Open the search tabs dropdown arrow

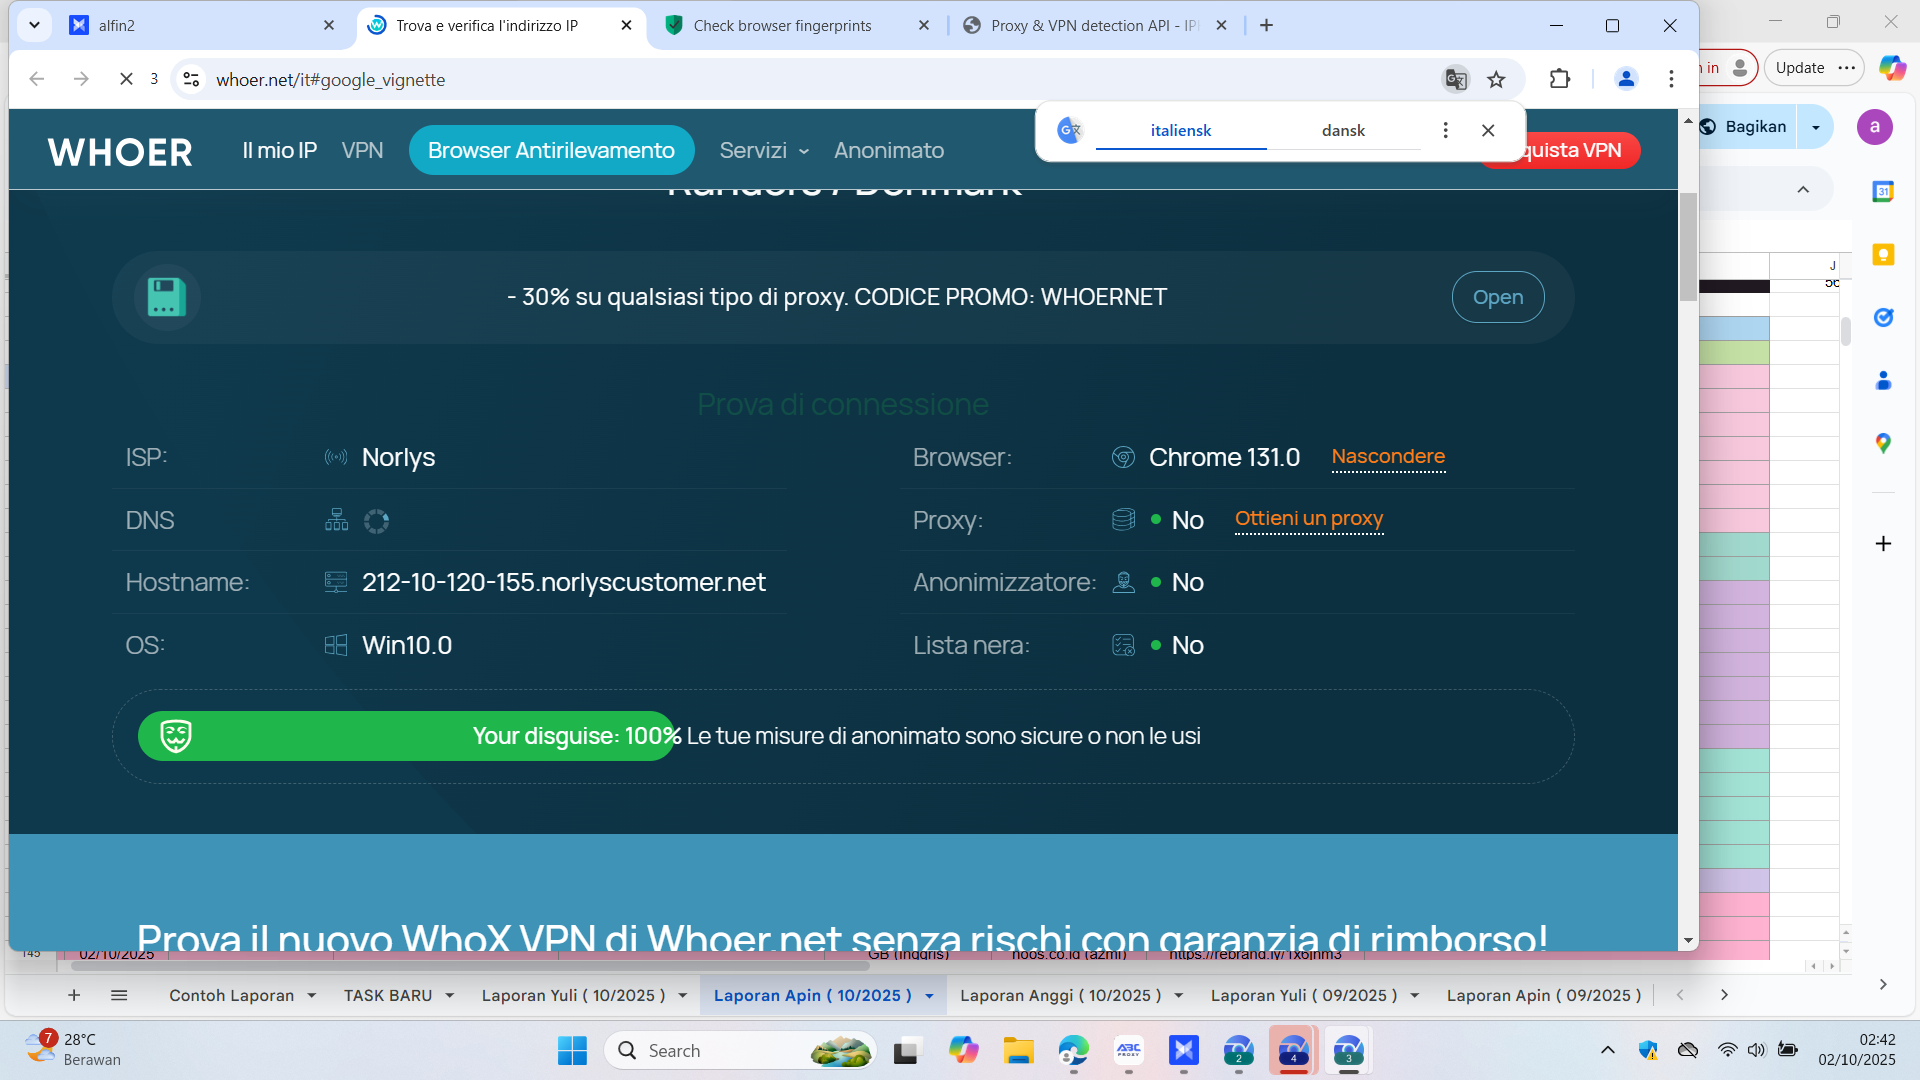pos(34,25)
